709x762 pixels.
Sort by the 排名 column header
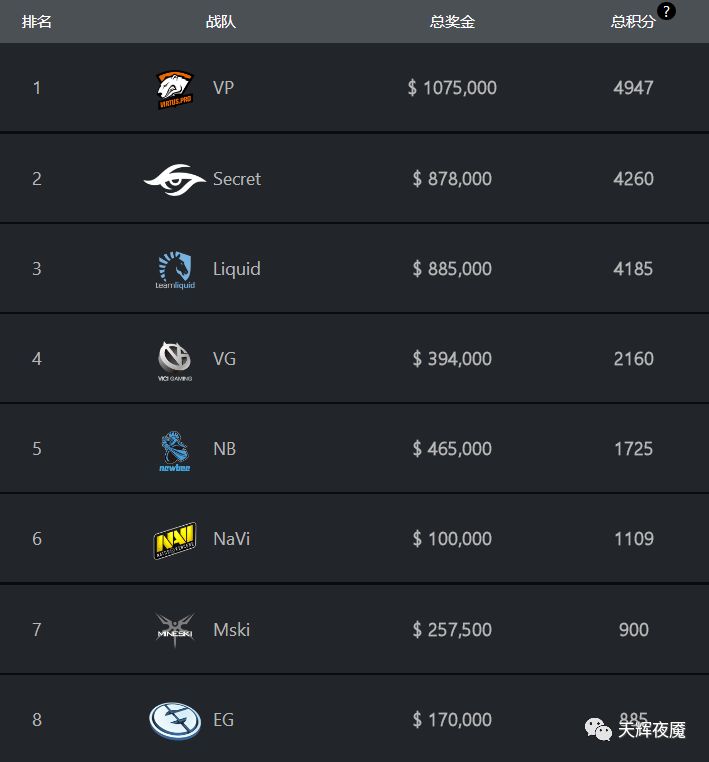[x=37, y=21]
